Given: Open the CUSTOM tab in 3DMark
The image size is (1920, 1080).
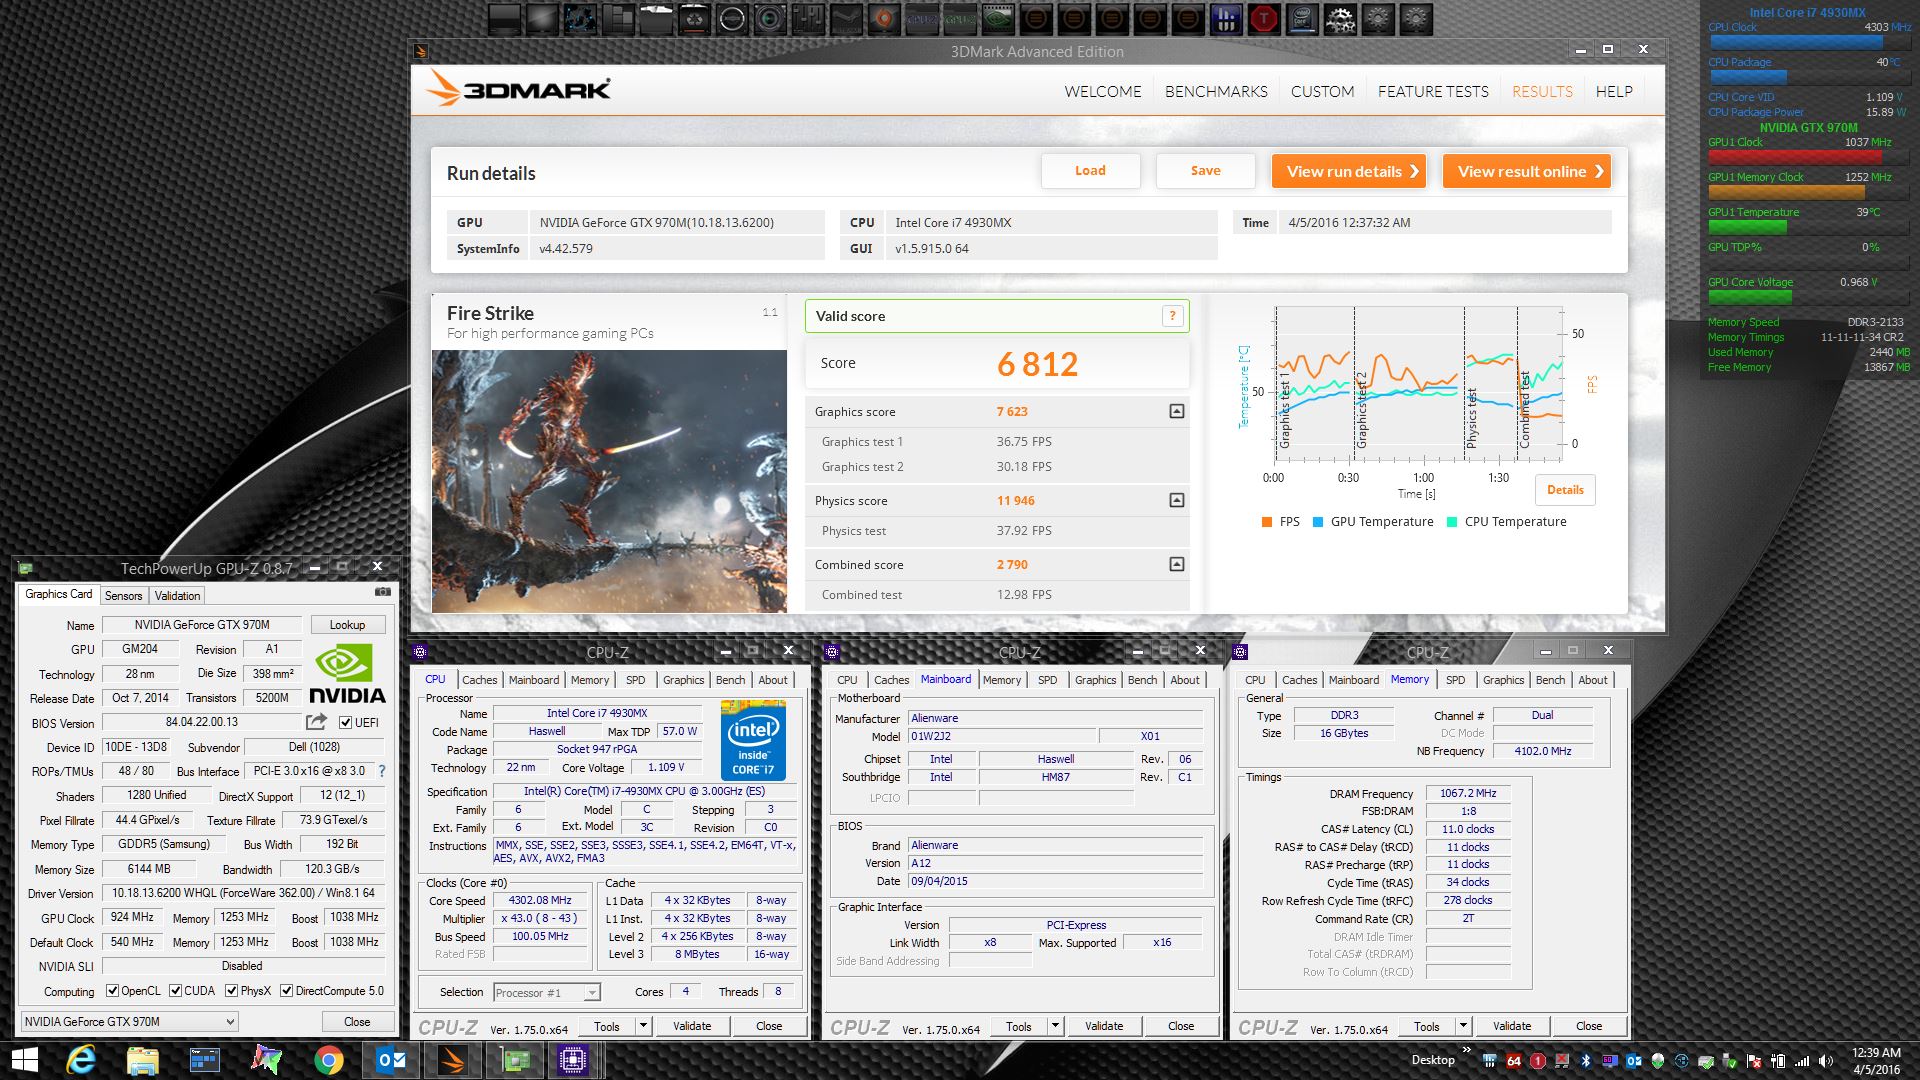Looking at the screenshot, I should [x=1322, y=91].
